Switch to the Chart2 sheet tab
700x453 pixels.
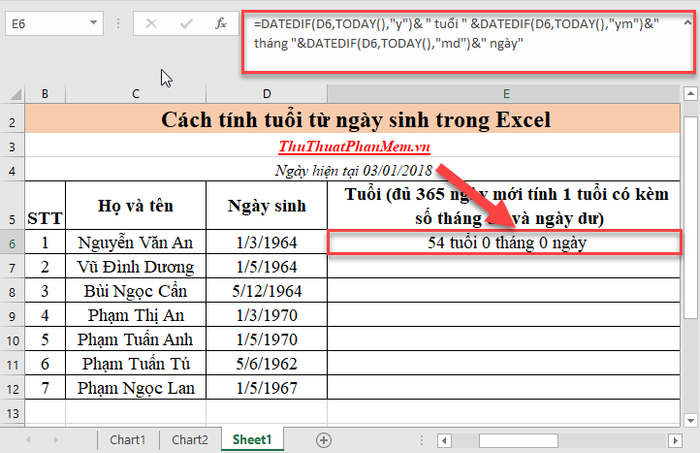pos(190,440)
